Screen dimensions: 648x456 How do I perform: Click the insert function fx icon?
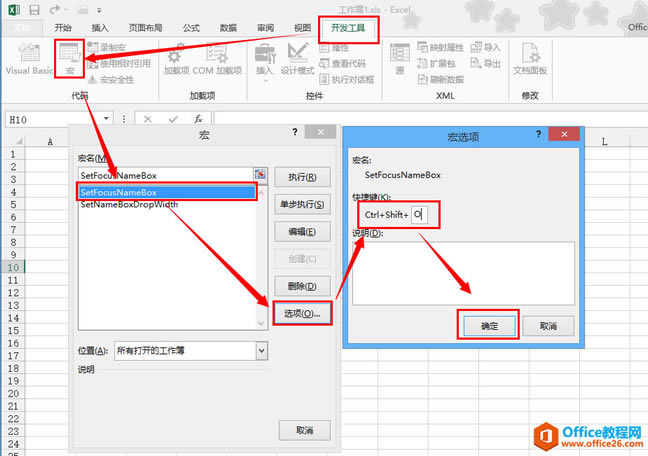tap(198, 119)
